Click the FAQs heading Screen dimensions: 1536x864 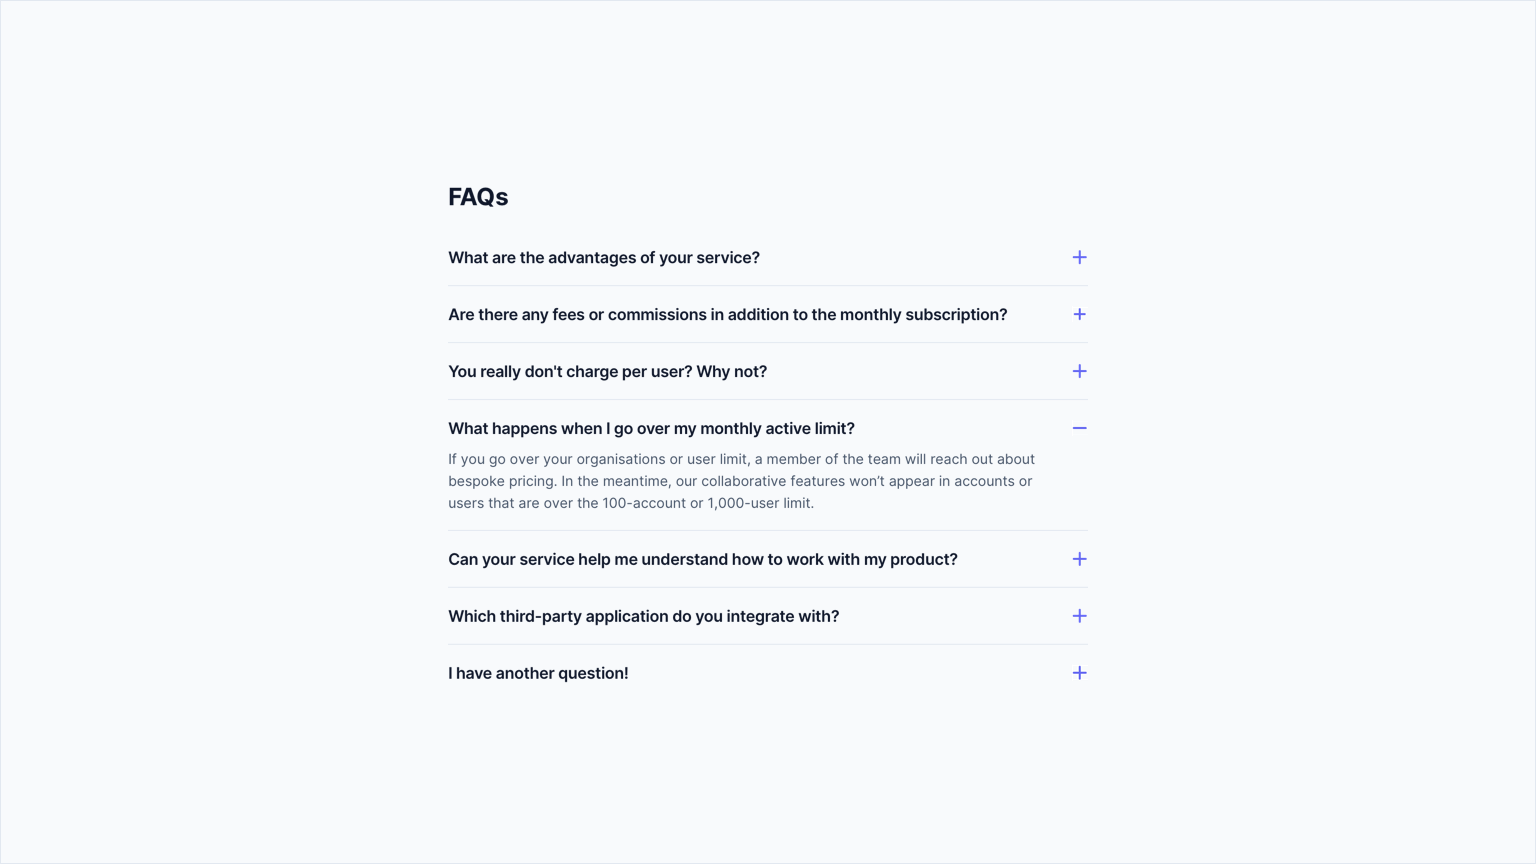click(478, 197)
